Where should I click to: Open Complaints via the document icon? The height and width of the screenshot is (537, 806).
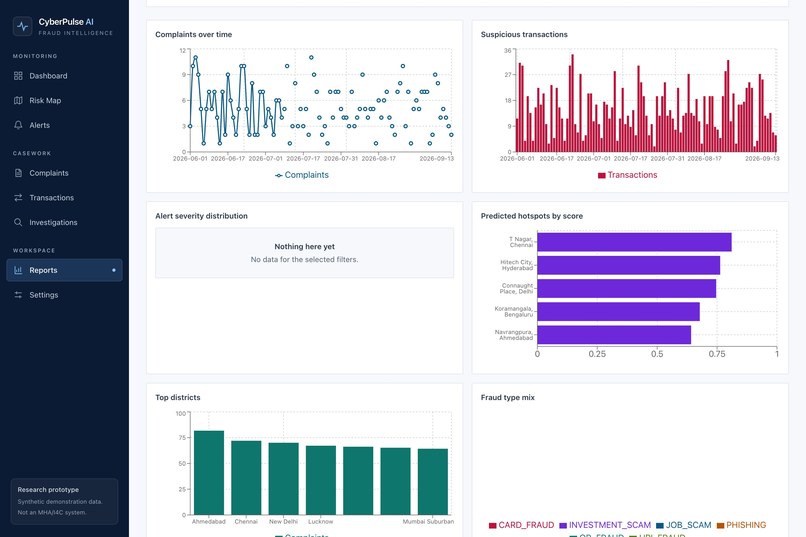(x=18, y=173)
